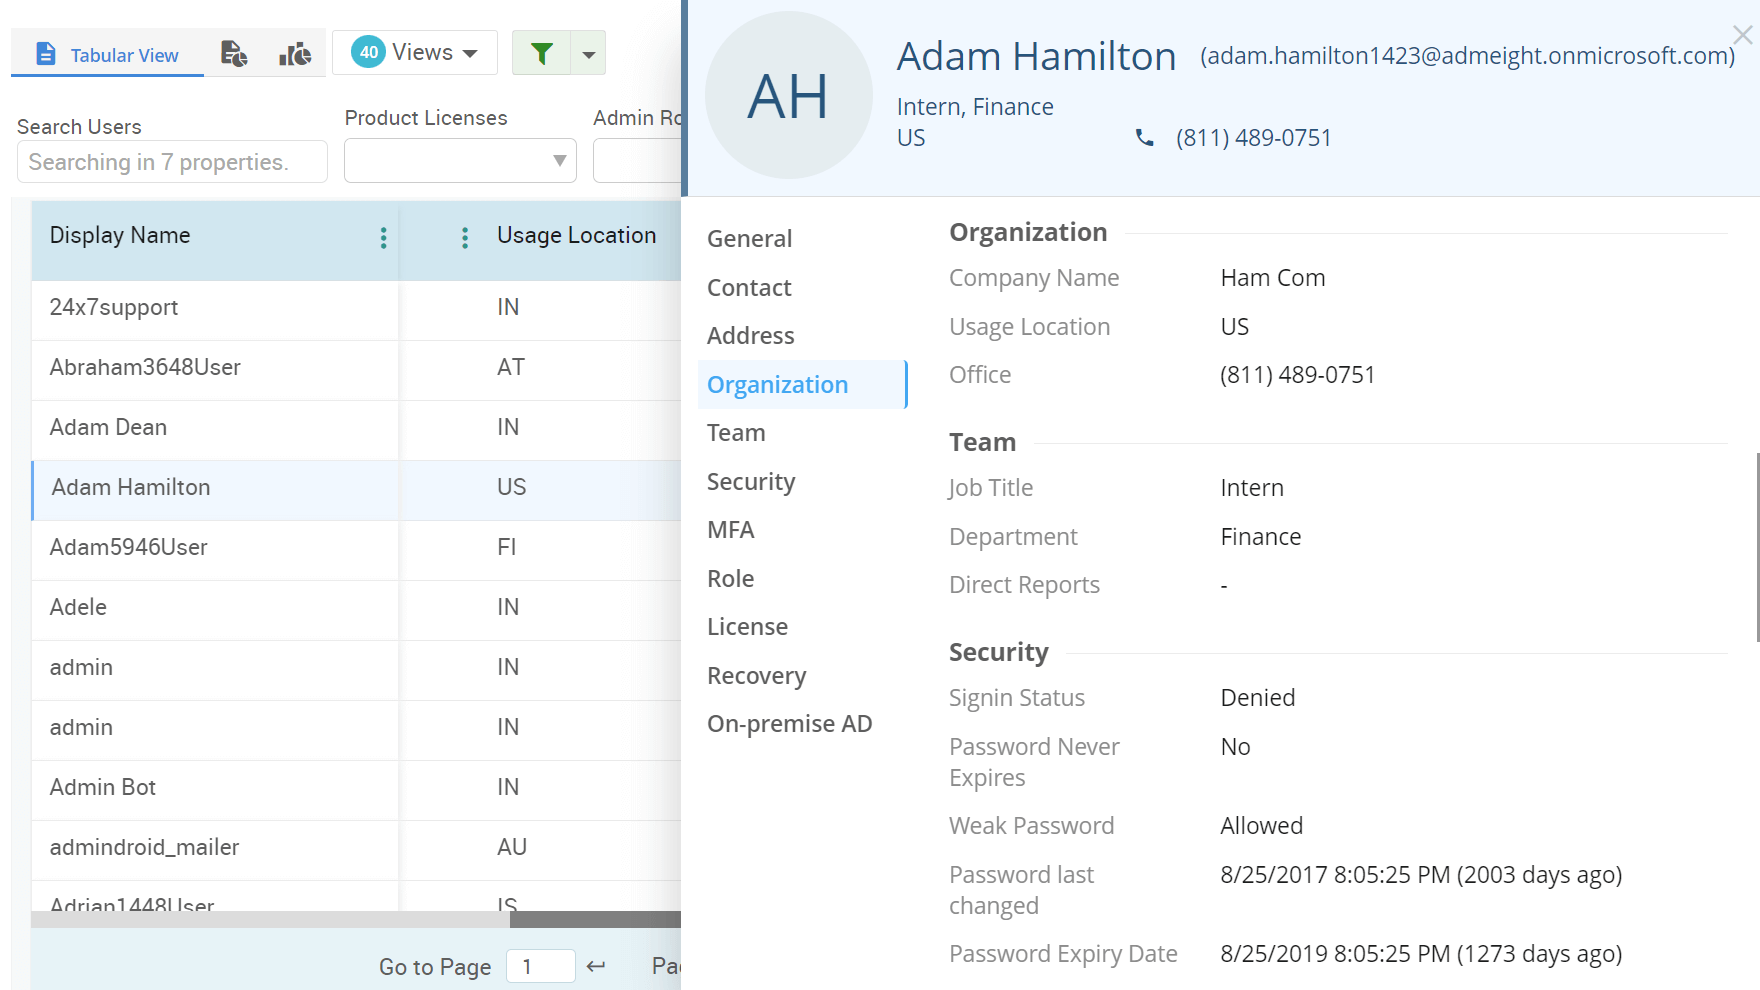Screen dimensions: 1760x990
Task: Click the phone icon beside Adam Hamilton's number
Action: (1144, 138)
